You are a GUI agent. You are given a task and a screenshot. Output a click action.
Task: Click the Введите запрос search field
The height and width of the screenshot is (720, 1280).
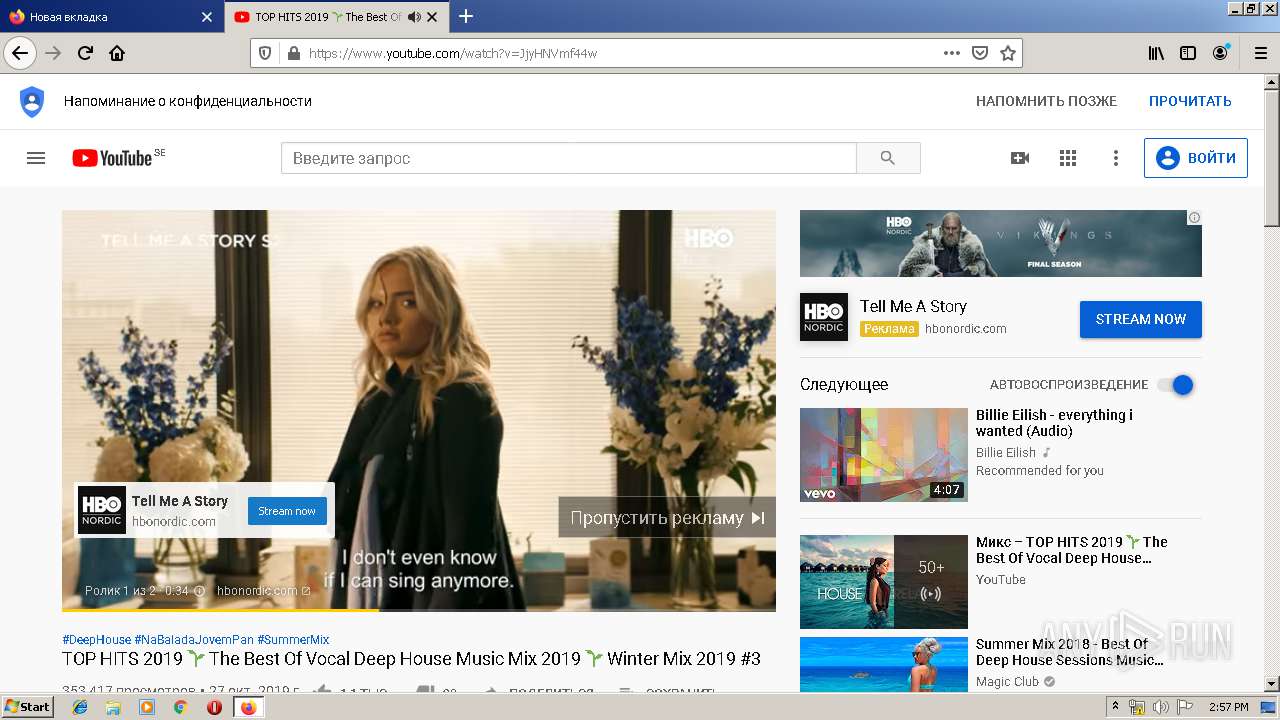pyautogui.click(x=568, y=158)
